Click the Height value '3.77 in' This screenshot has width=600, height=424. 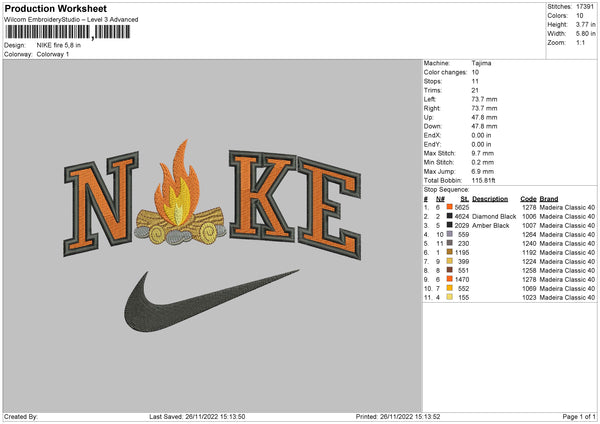click(585, 24)
